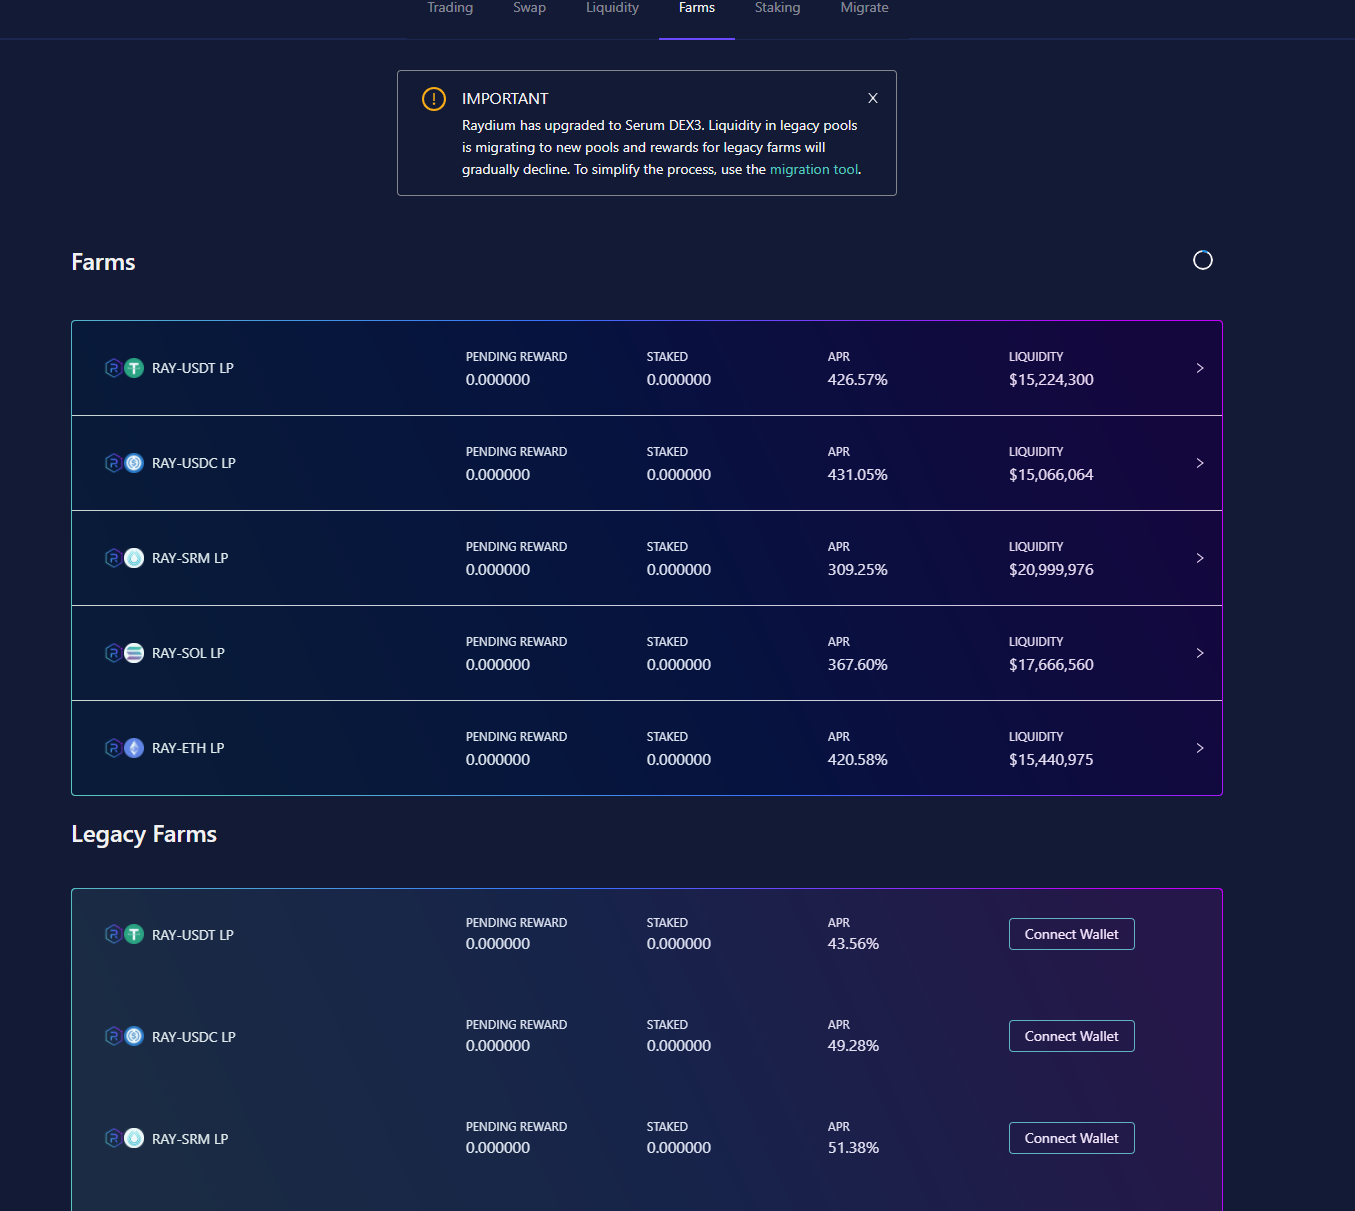Image resolution: width=1355 pixels, height=1211 pixels.
Task: Expand the RAY-USDC LP farm chevron
Action: tap(1200, 463)
